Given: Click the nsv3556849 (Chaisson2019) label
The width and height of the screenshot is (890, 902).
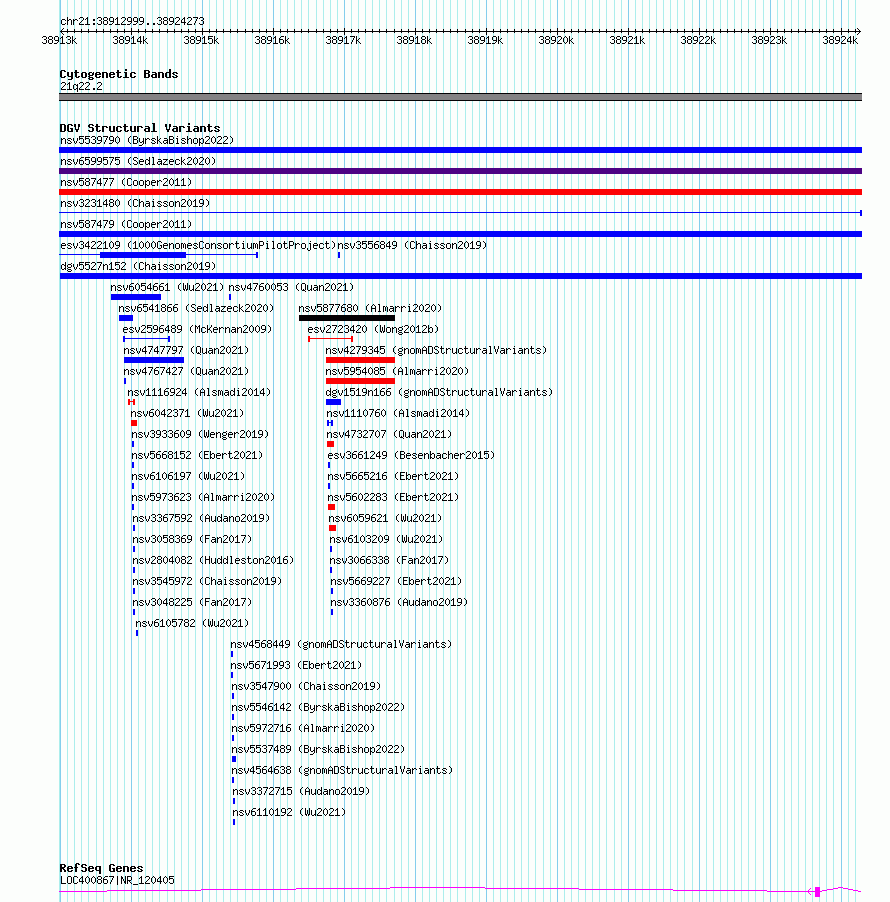Looking at the screenshot, I should click(412, 245).
